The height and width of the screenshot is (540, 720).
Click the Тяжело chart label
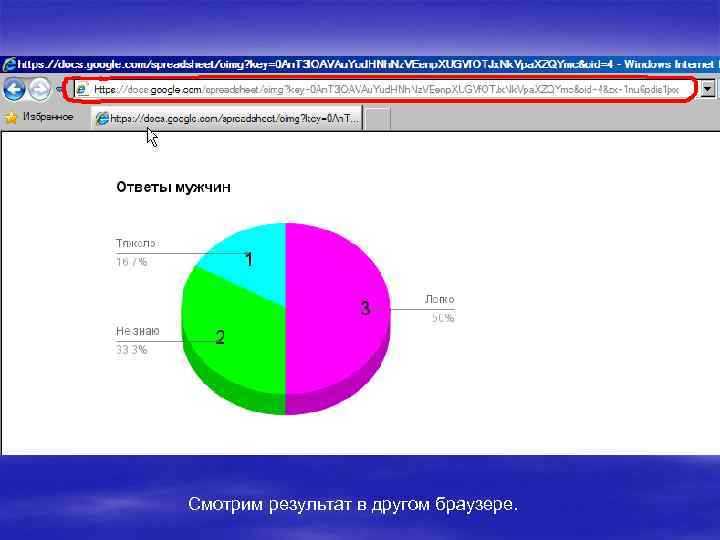136,243
